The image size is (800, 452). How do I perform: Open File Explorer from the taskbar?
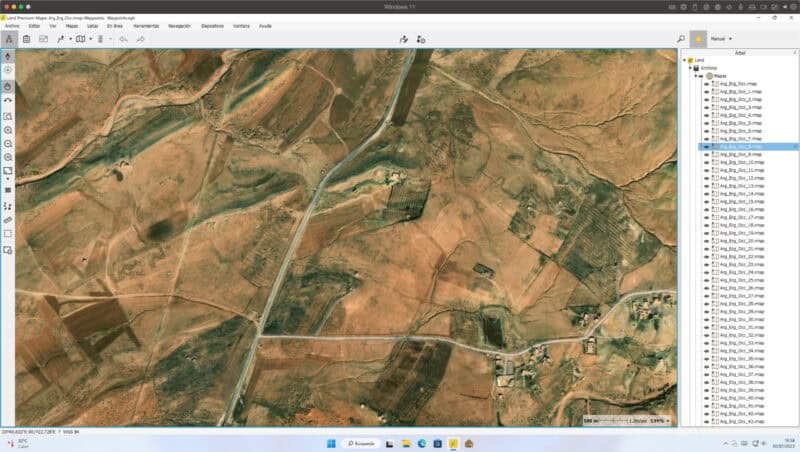coord(406,443)
